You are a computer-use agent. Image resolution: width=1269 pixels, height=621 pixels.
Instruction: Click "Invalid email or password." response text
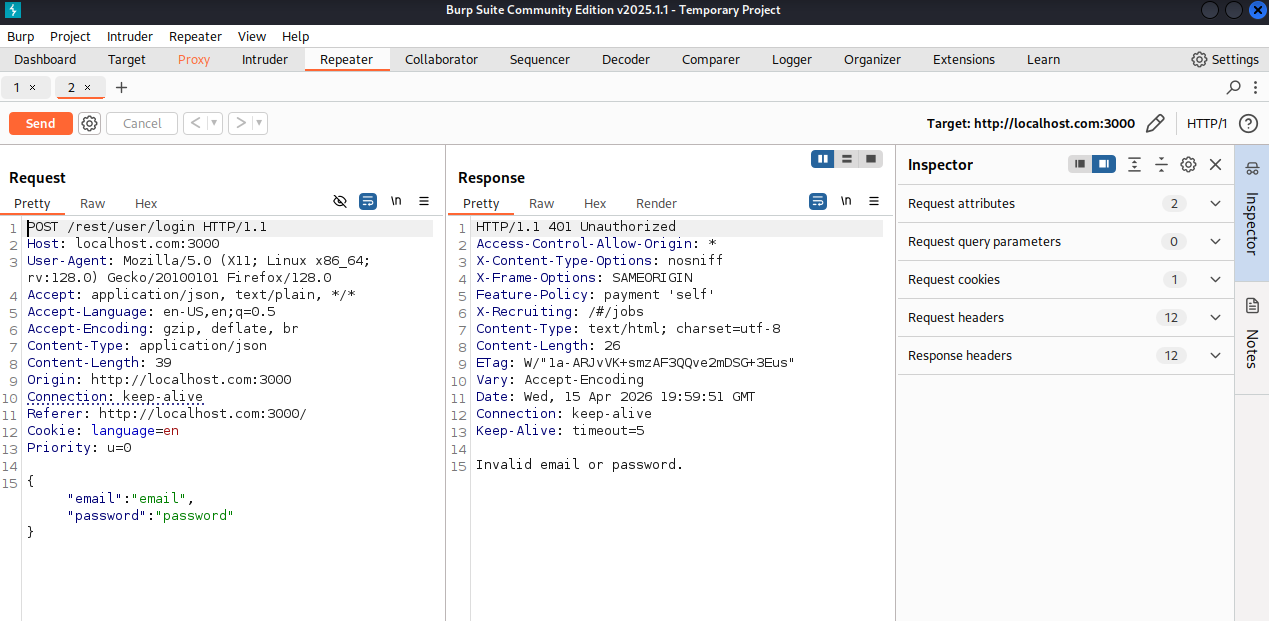click(x=579, y=464)
